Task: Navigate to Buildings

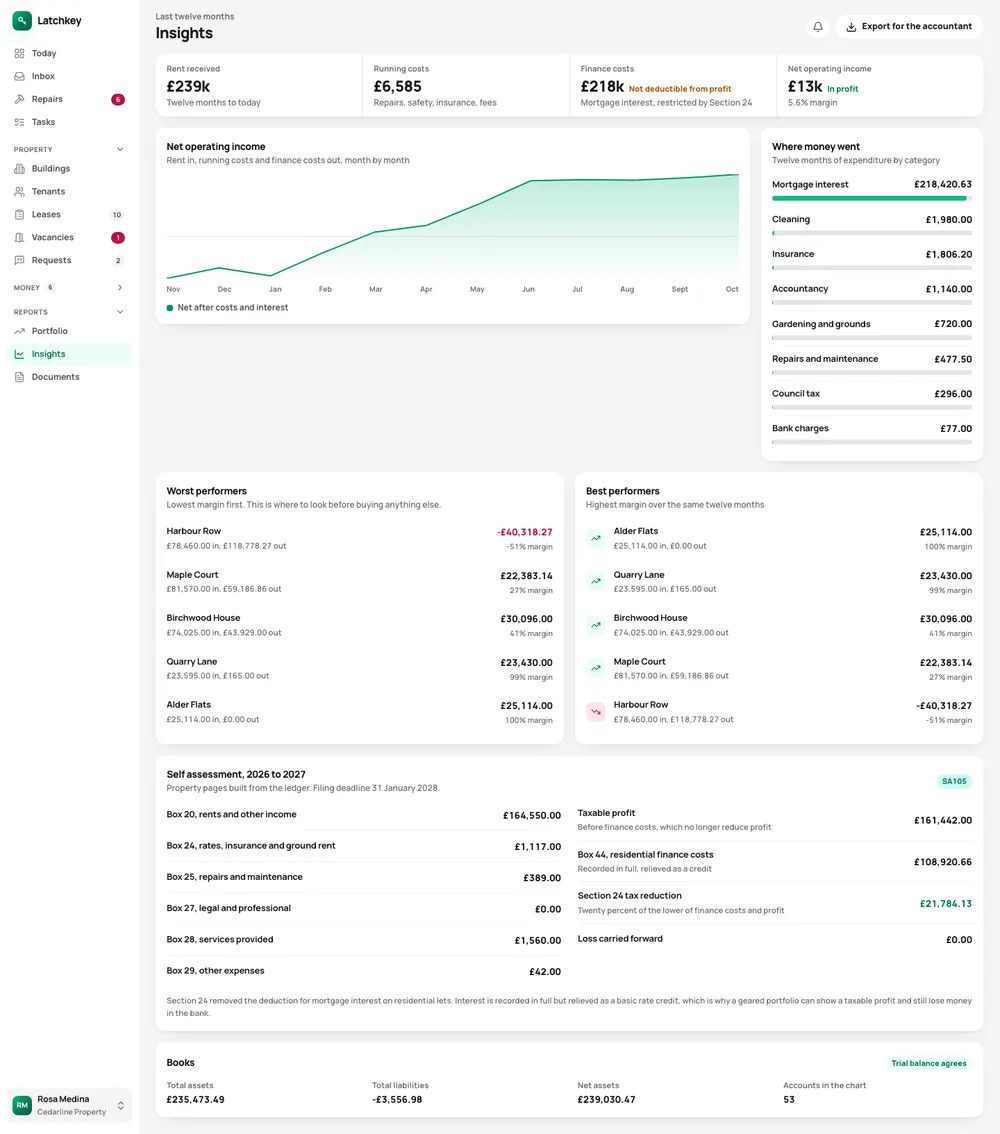Action: [x=69, y=169]
